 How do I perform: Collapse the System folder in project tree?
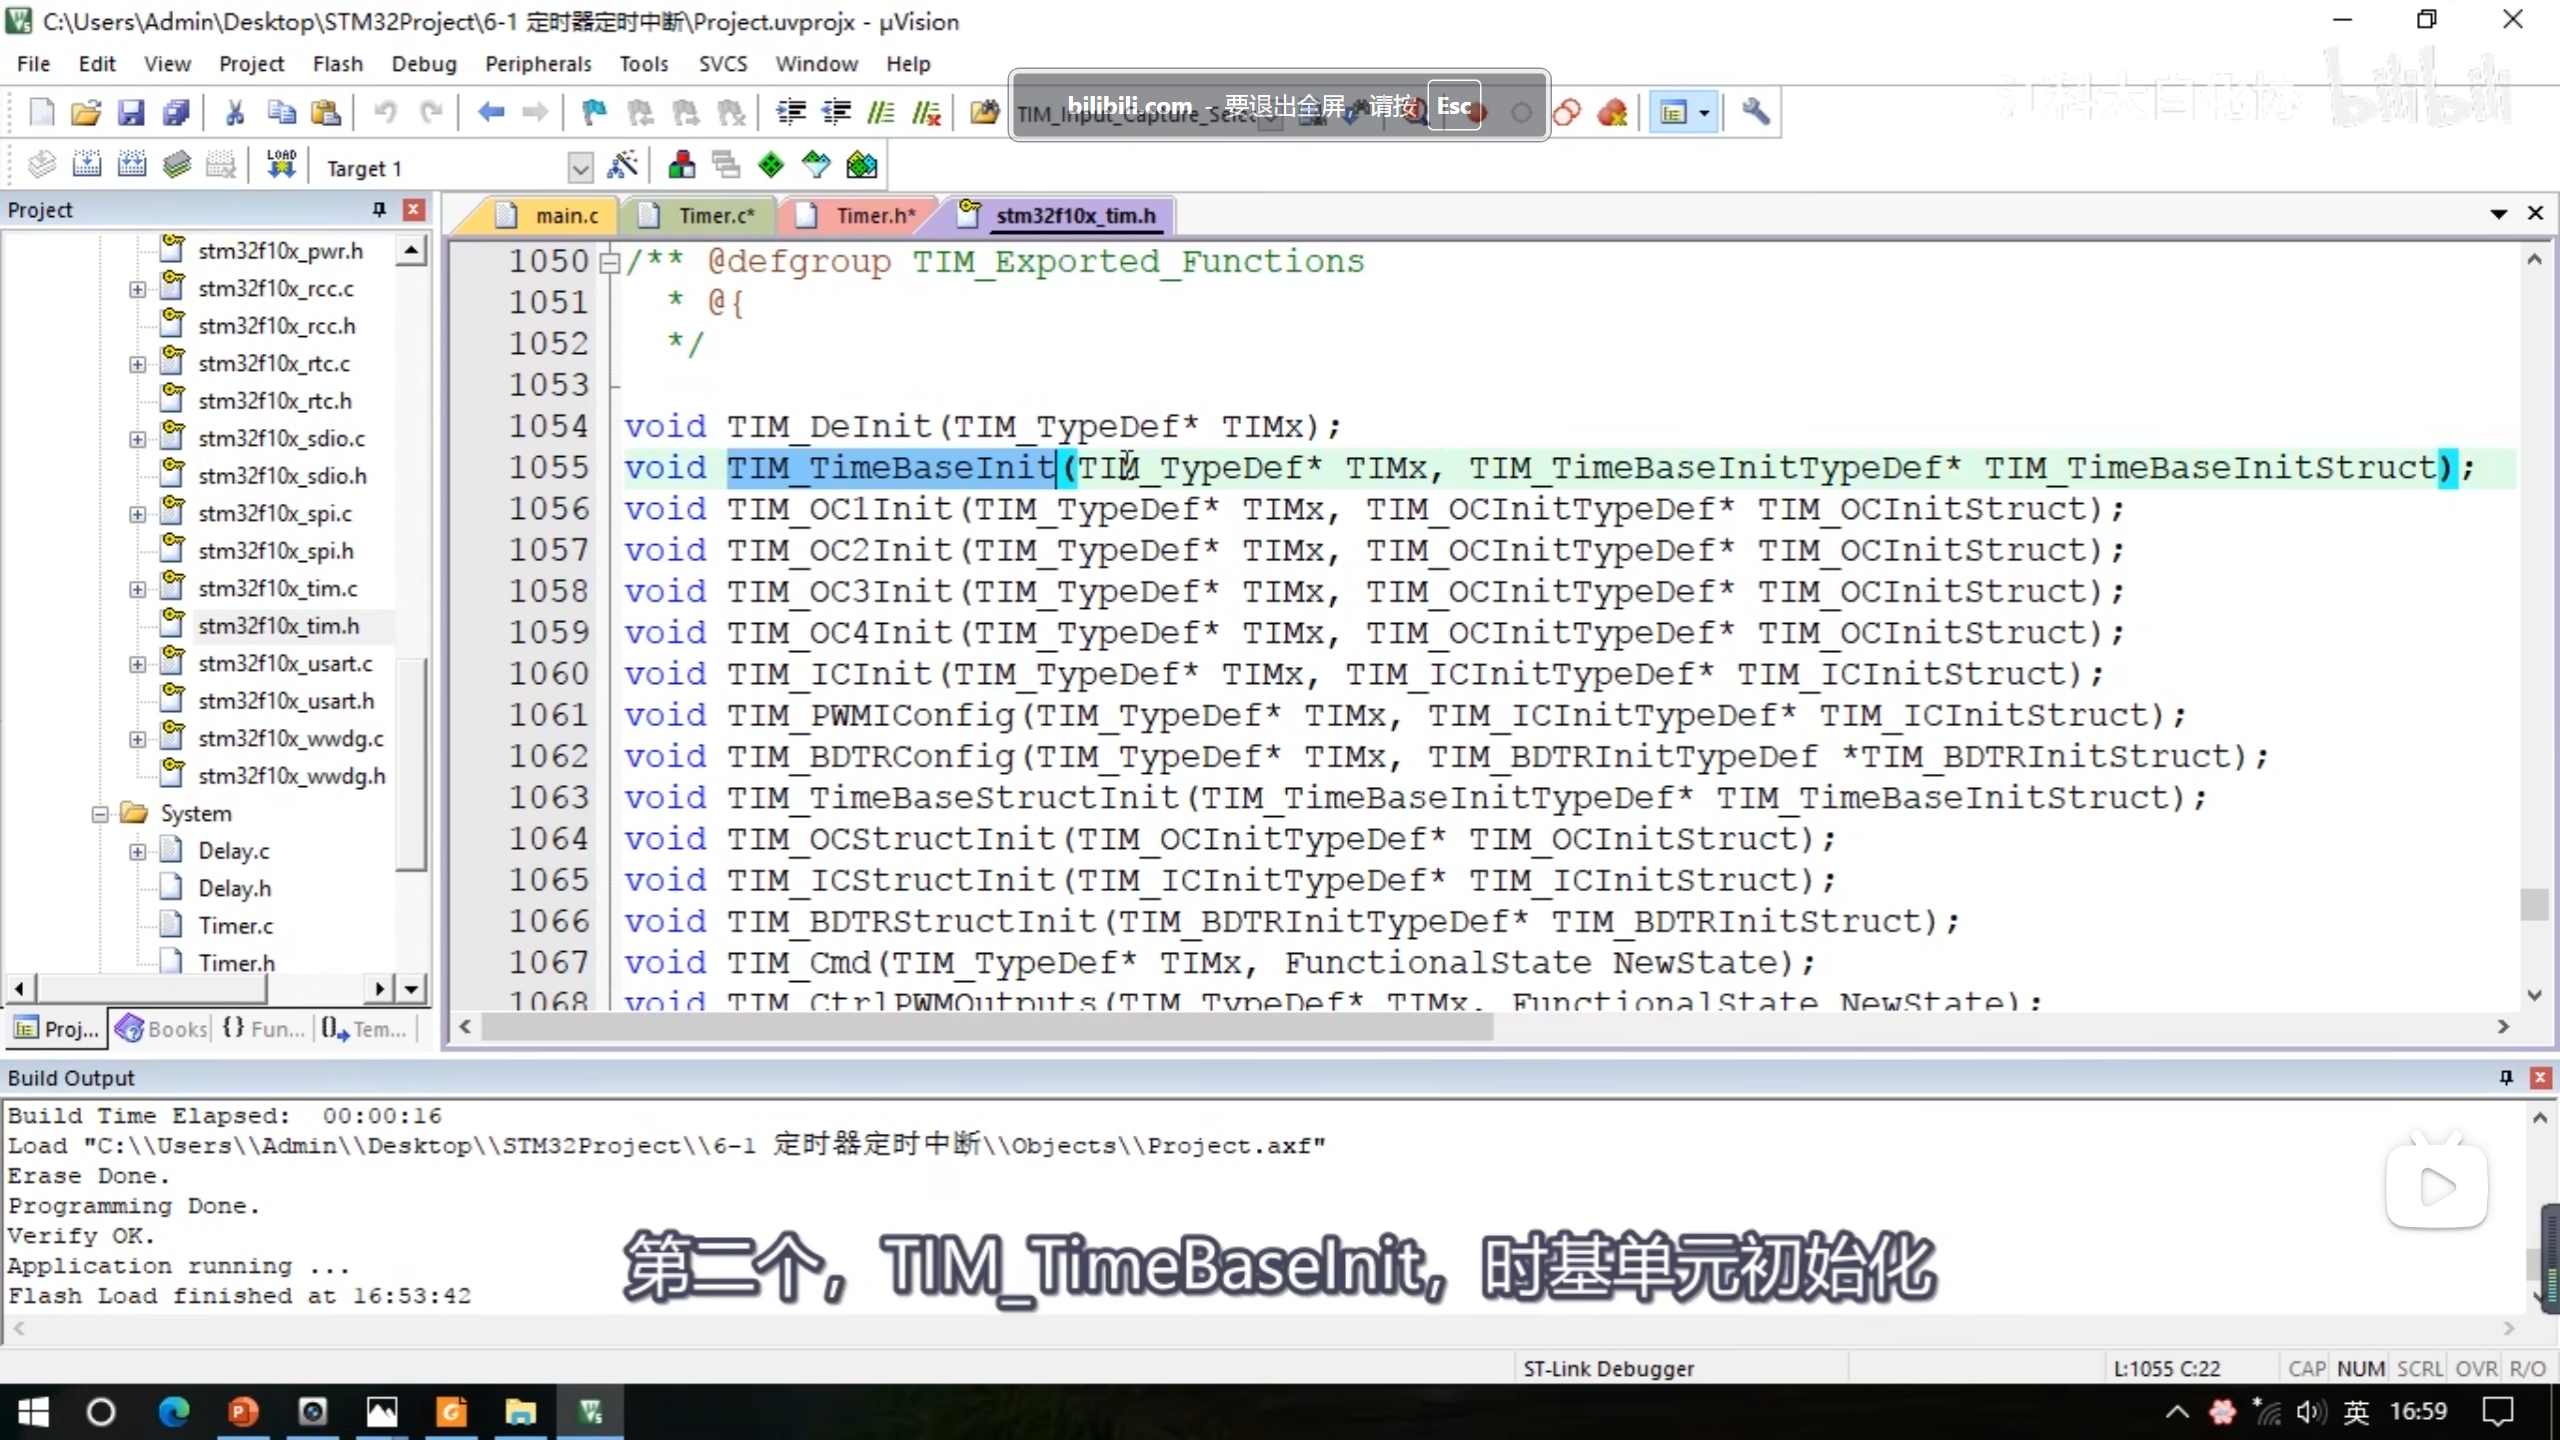click(100, 814)
